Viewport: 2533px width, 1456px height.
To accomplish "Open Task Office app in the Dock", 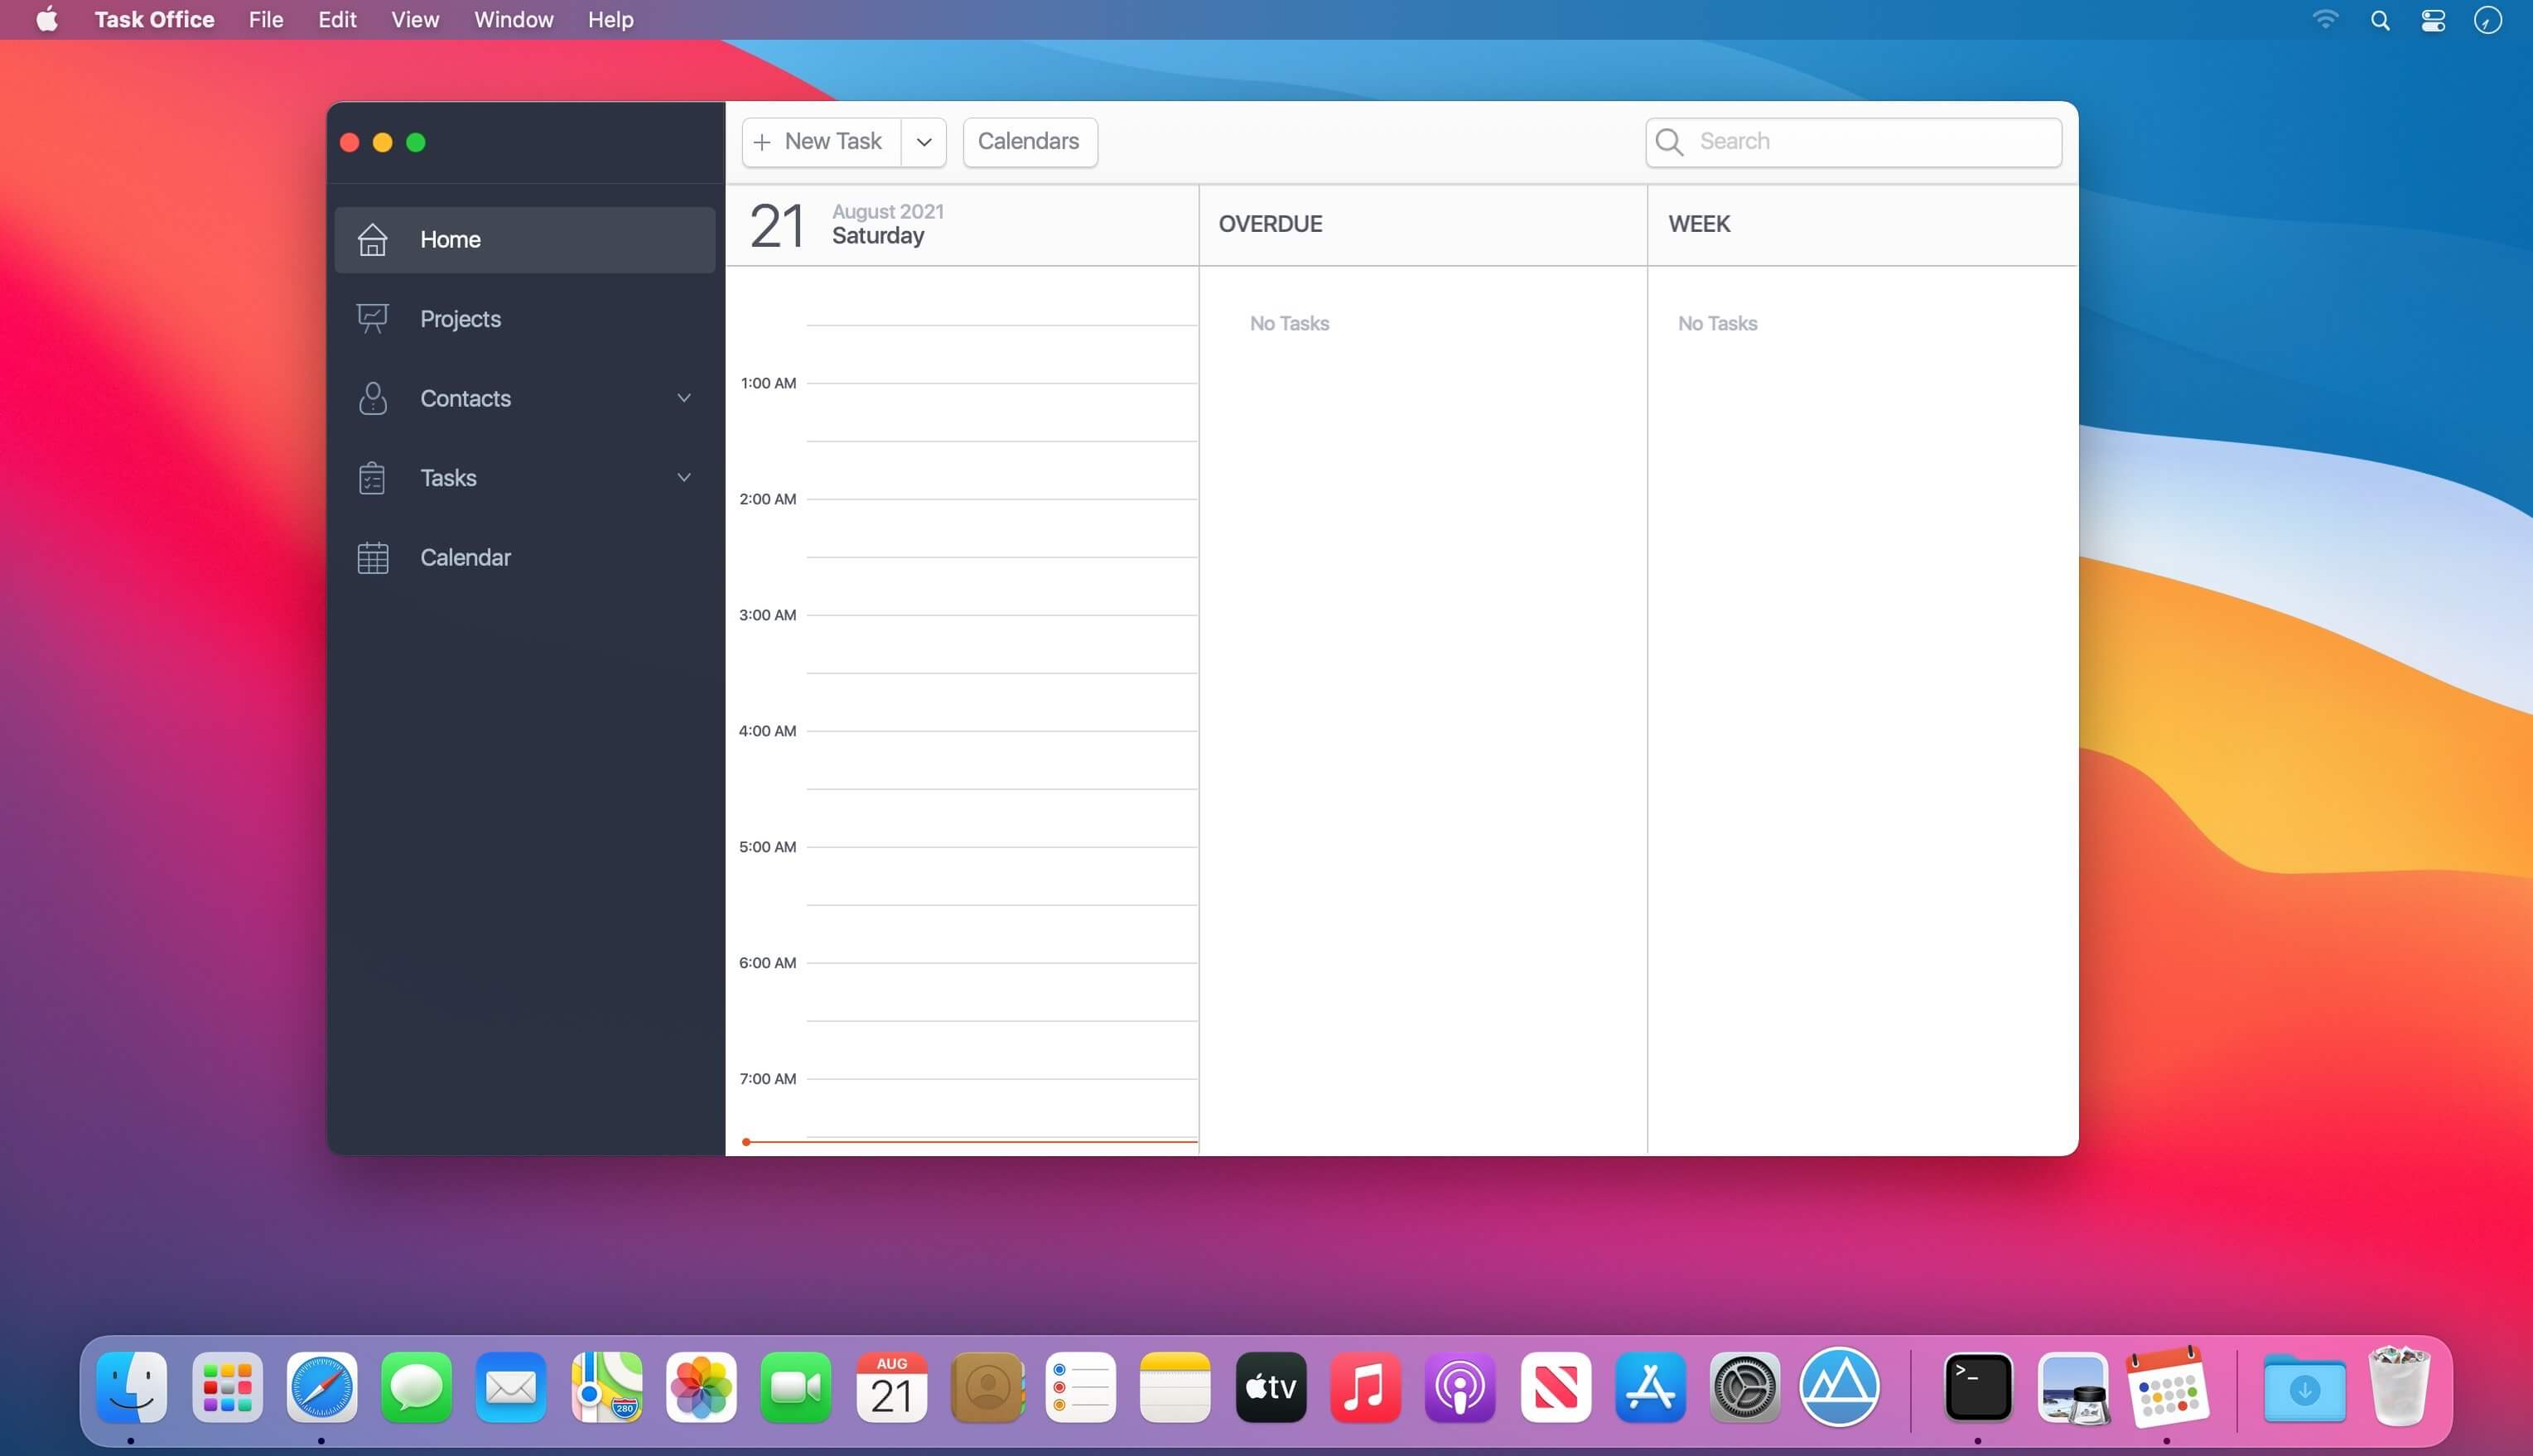I will [2167, 1387].
